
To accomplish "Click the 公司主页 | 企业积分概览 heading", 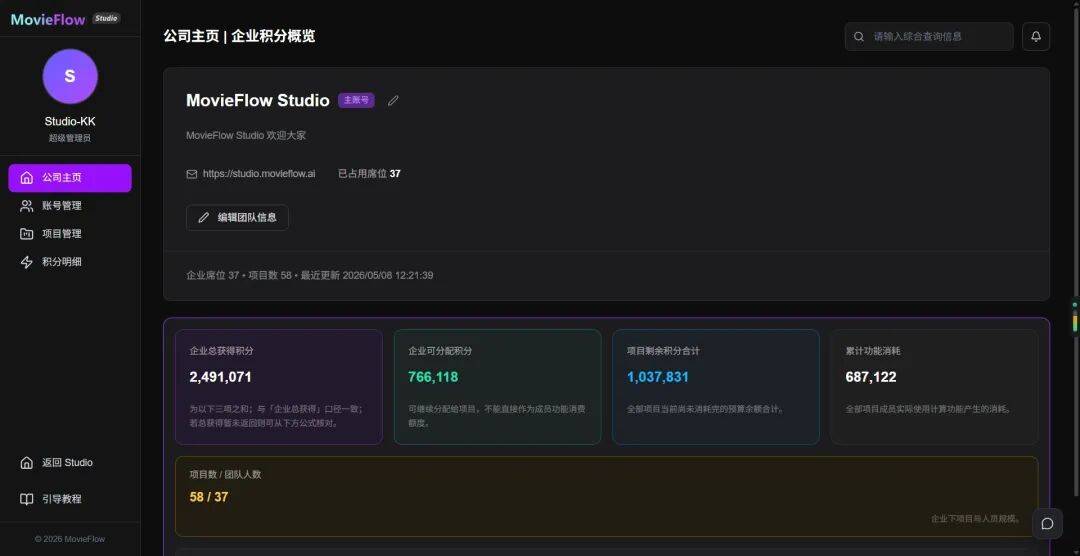I will [x=239, y=37].
